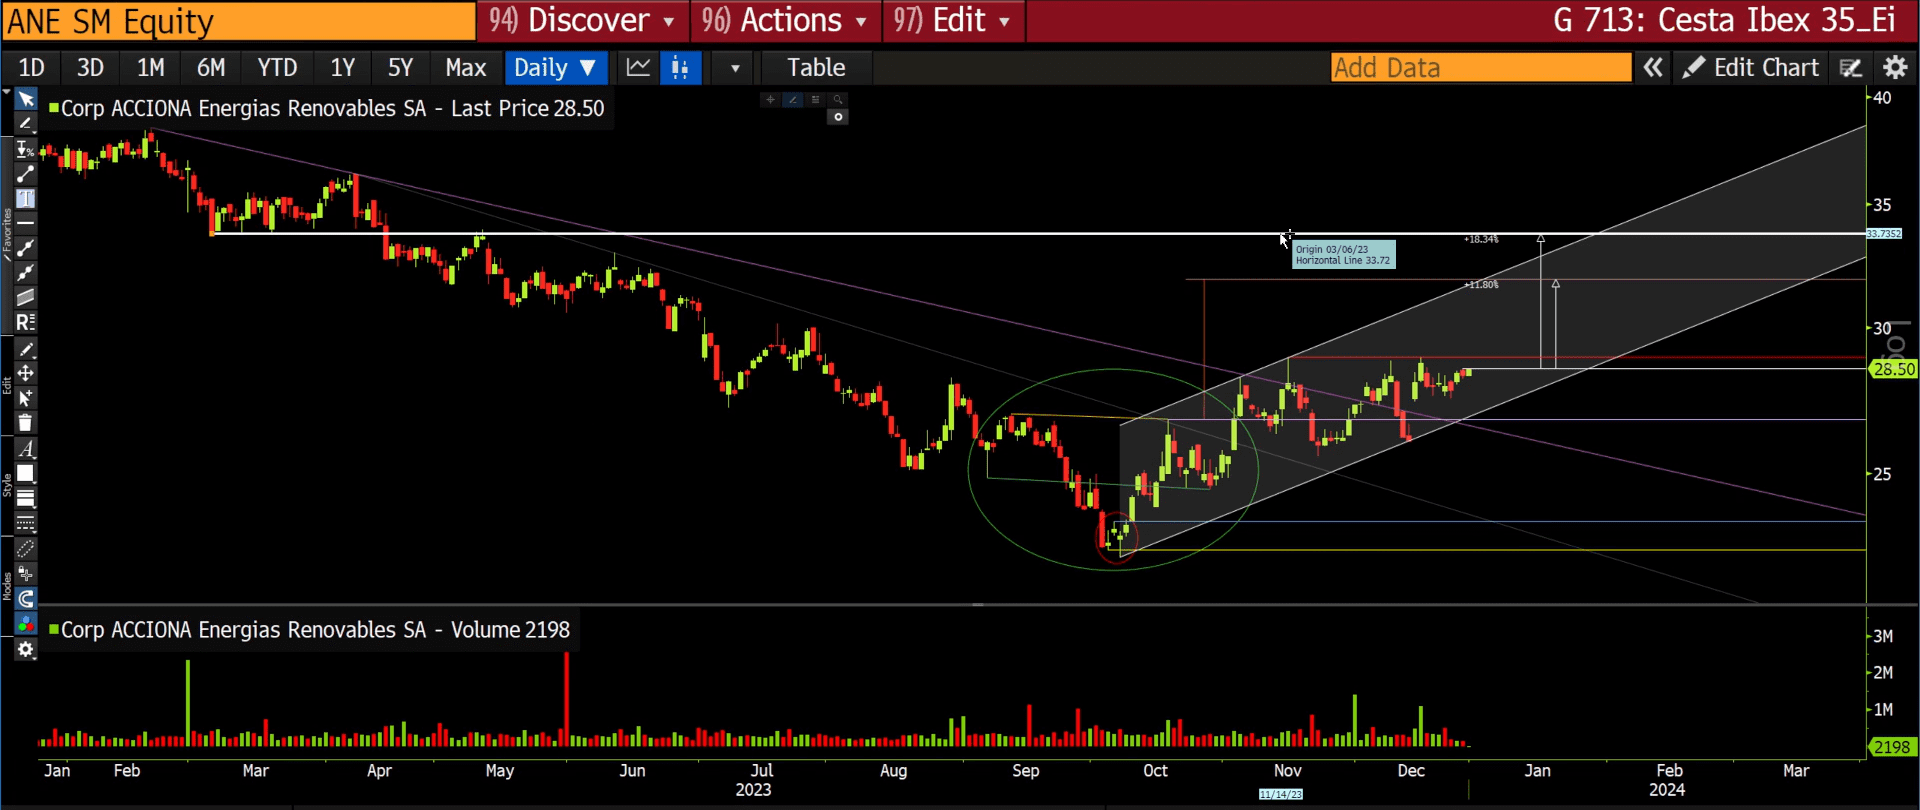This screenshot has height=810, width=1920.
Task: Select the 5Y time range
Action: pyautogui.click(x=401, y=68)
